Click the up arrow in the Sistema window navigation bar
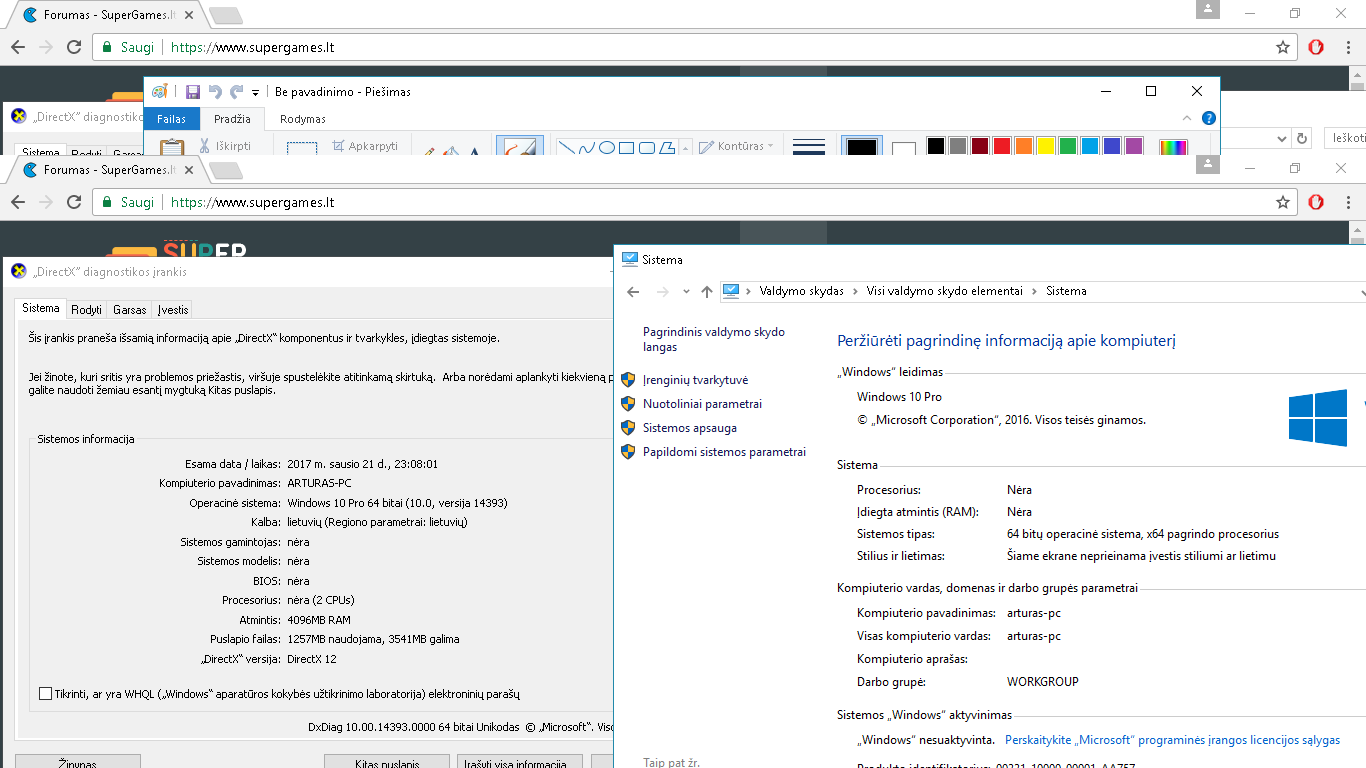This screenshot has width=1366, height=768. pos(707,292)
